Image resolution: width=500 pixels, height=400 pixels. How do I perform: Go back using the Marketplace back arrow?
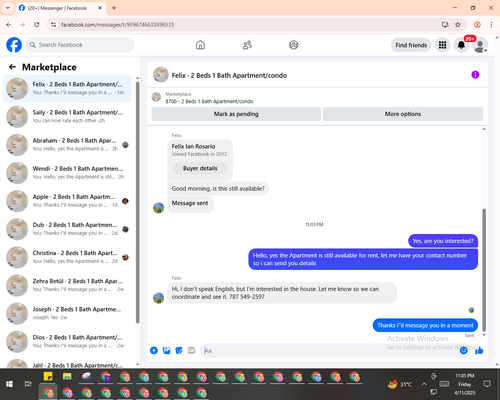(12, 67)
